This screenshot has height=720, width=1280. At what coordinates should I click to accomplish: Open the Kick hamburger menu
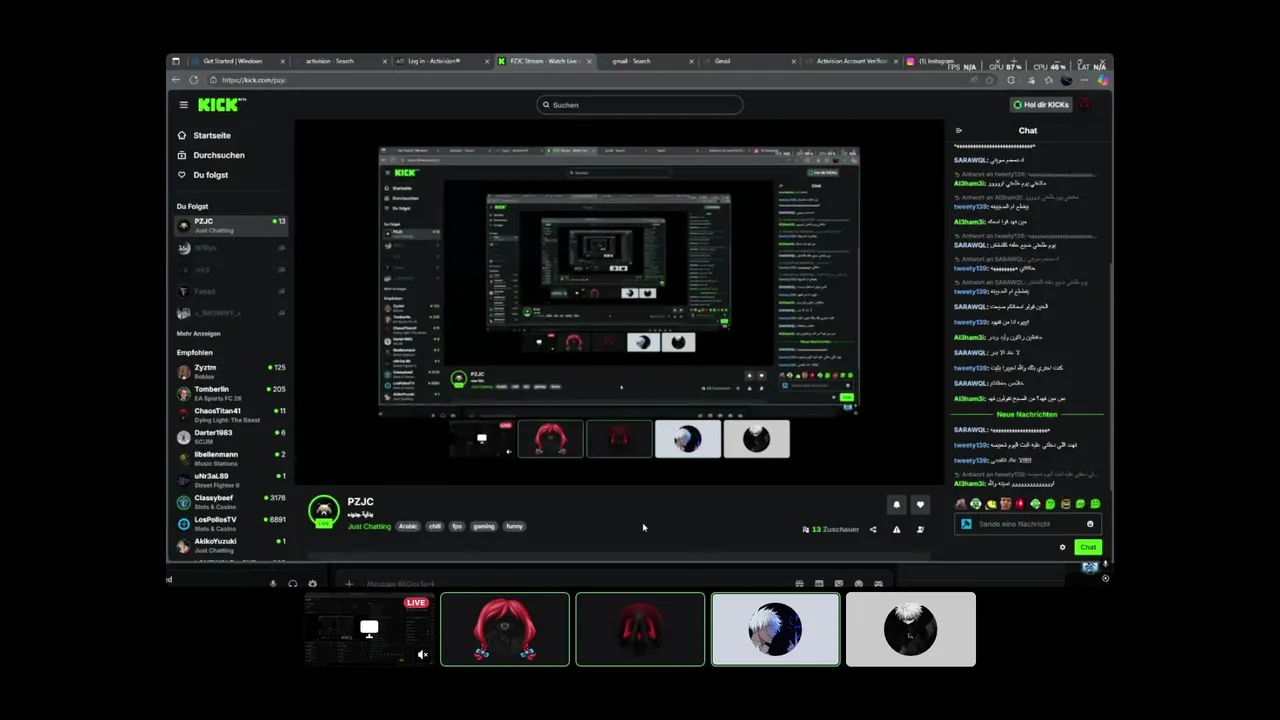(183, 105)
